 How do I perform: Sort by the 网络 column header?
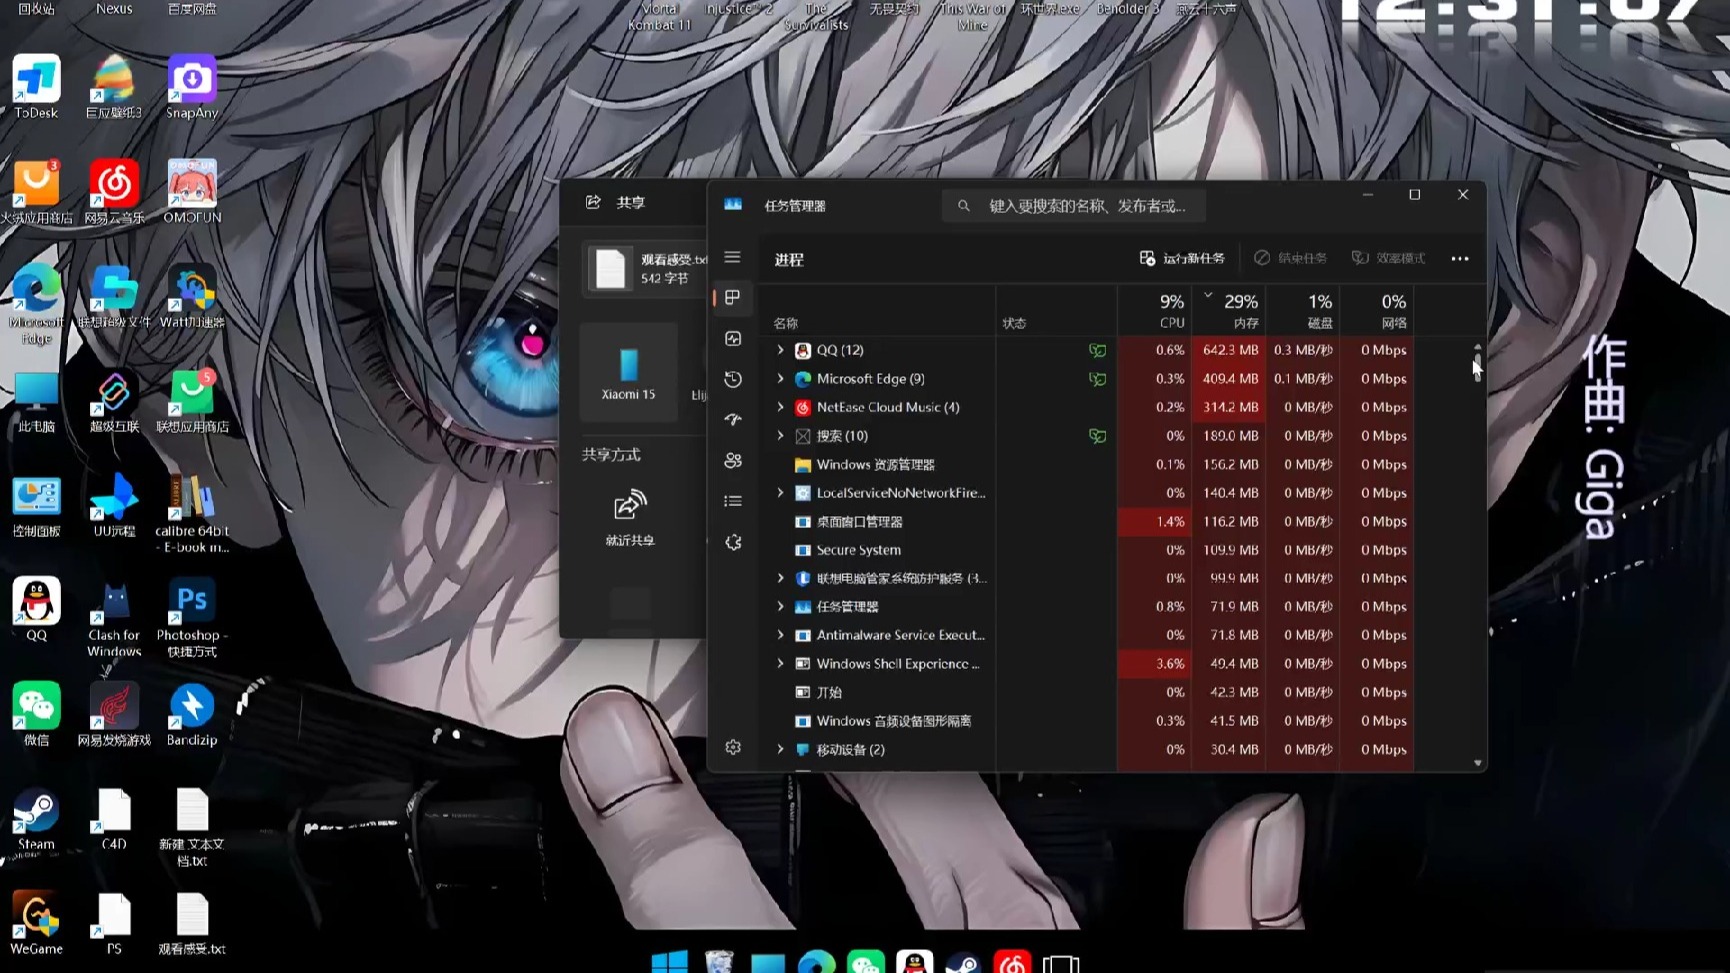point(1377,311)
